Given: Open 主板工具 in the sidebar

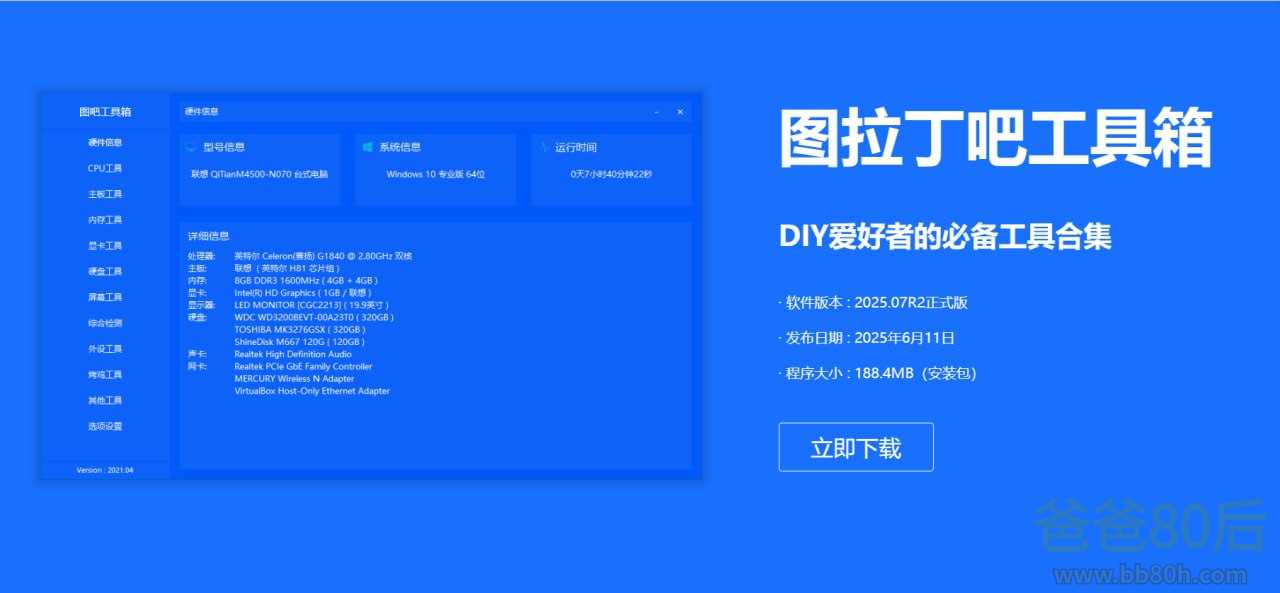Looking at the screenshot, I should coord(105,194).
